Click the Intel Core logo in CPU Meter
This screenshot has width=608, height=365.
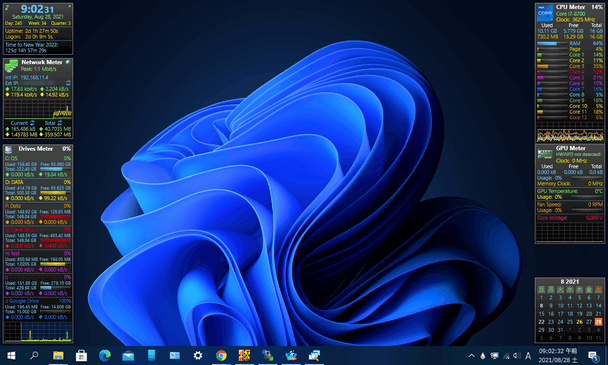(x=545, y=13)
